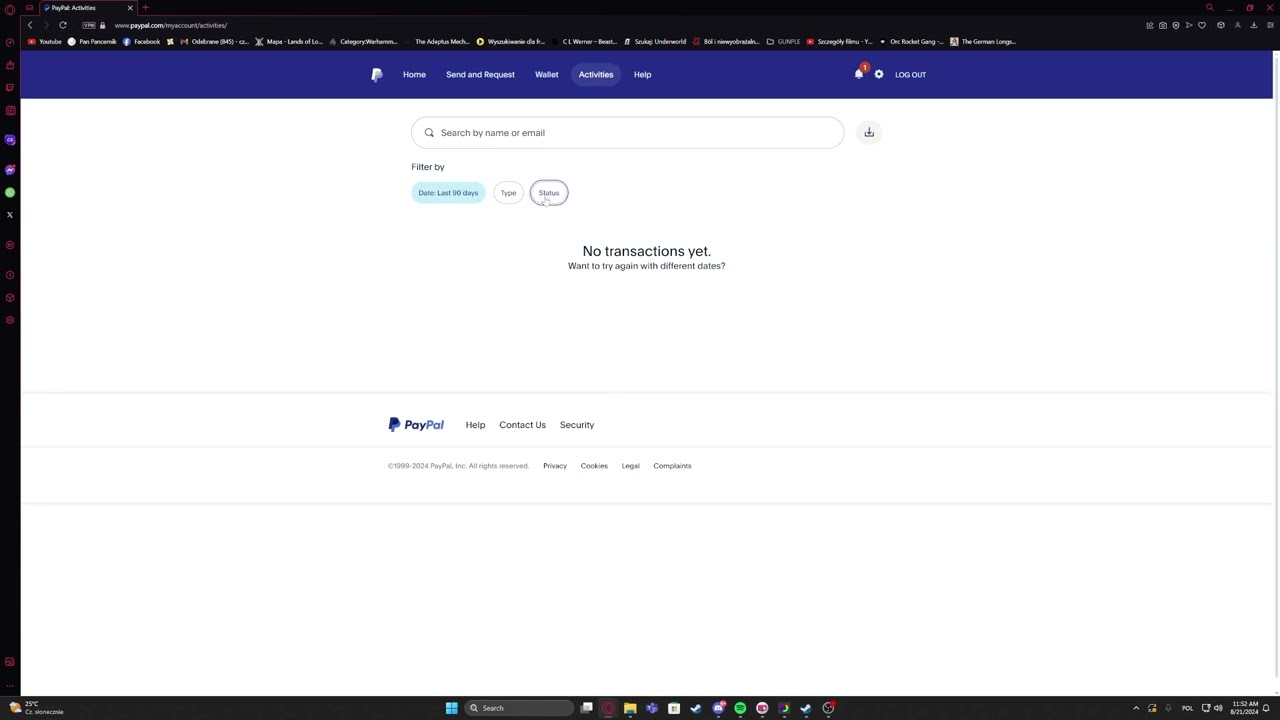The width and height of the screenshot is (1280, 720).
Task: Open the Date: Last 90 days filter
Action: pyautogui.click(x=448, y=193)
